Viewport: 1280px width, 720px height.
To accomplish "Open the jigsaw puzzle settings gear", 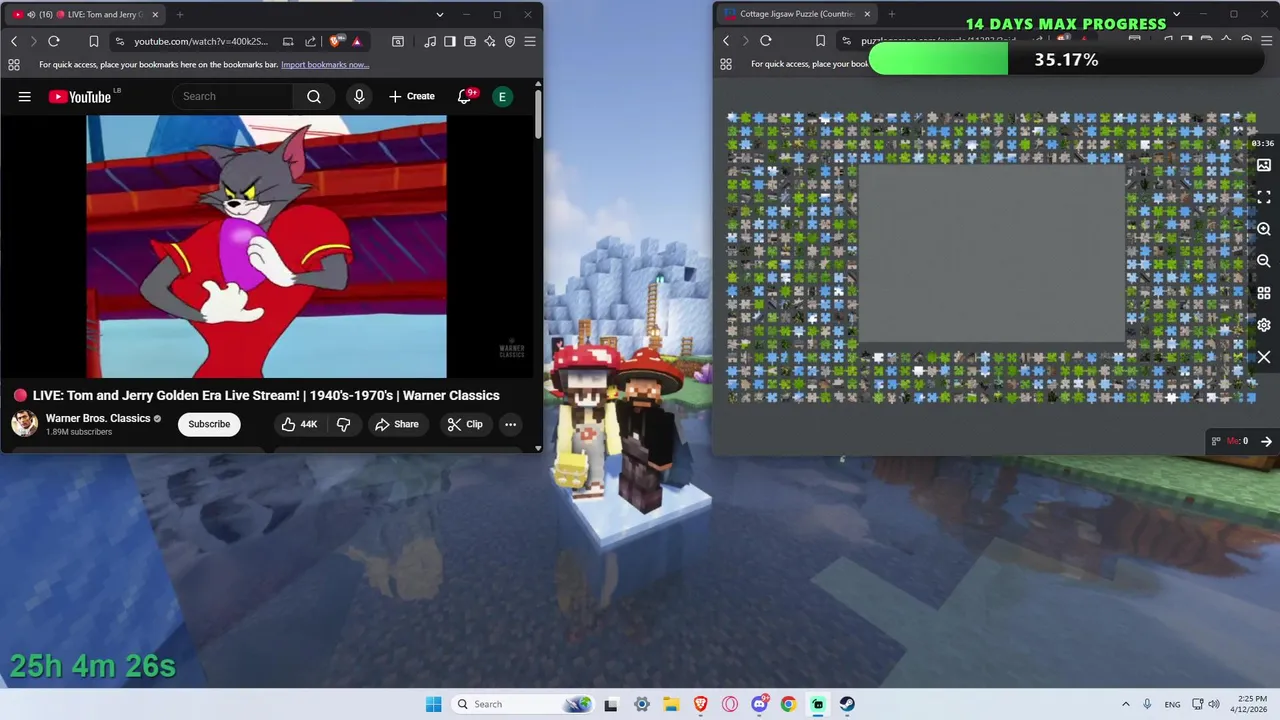I will [1264, 325].
